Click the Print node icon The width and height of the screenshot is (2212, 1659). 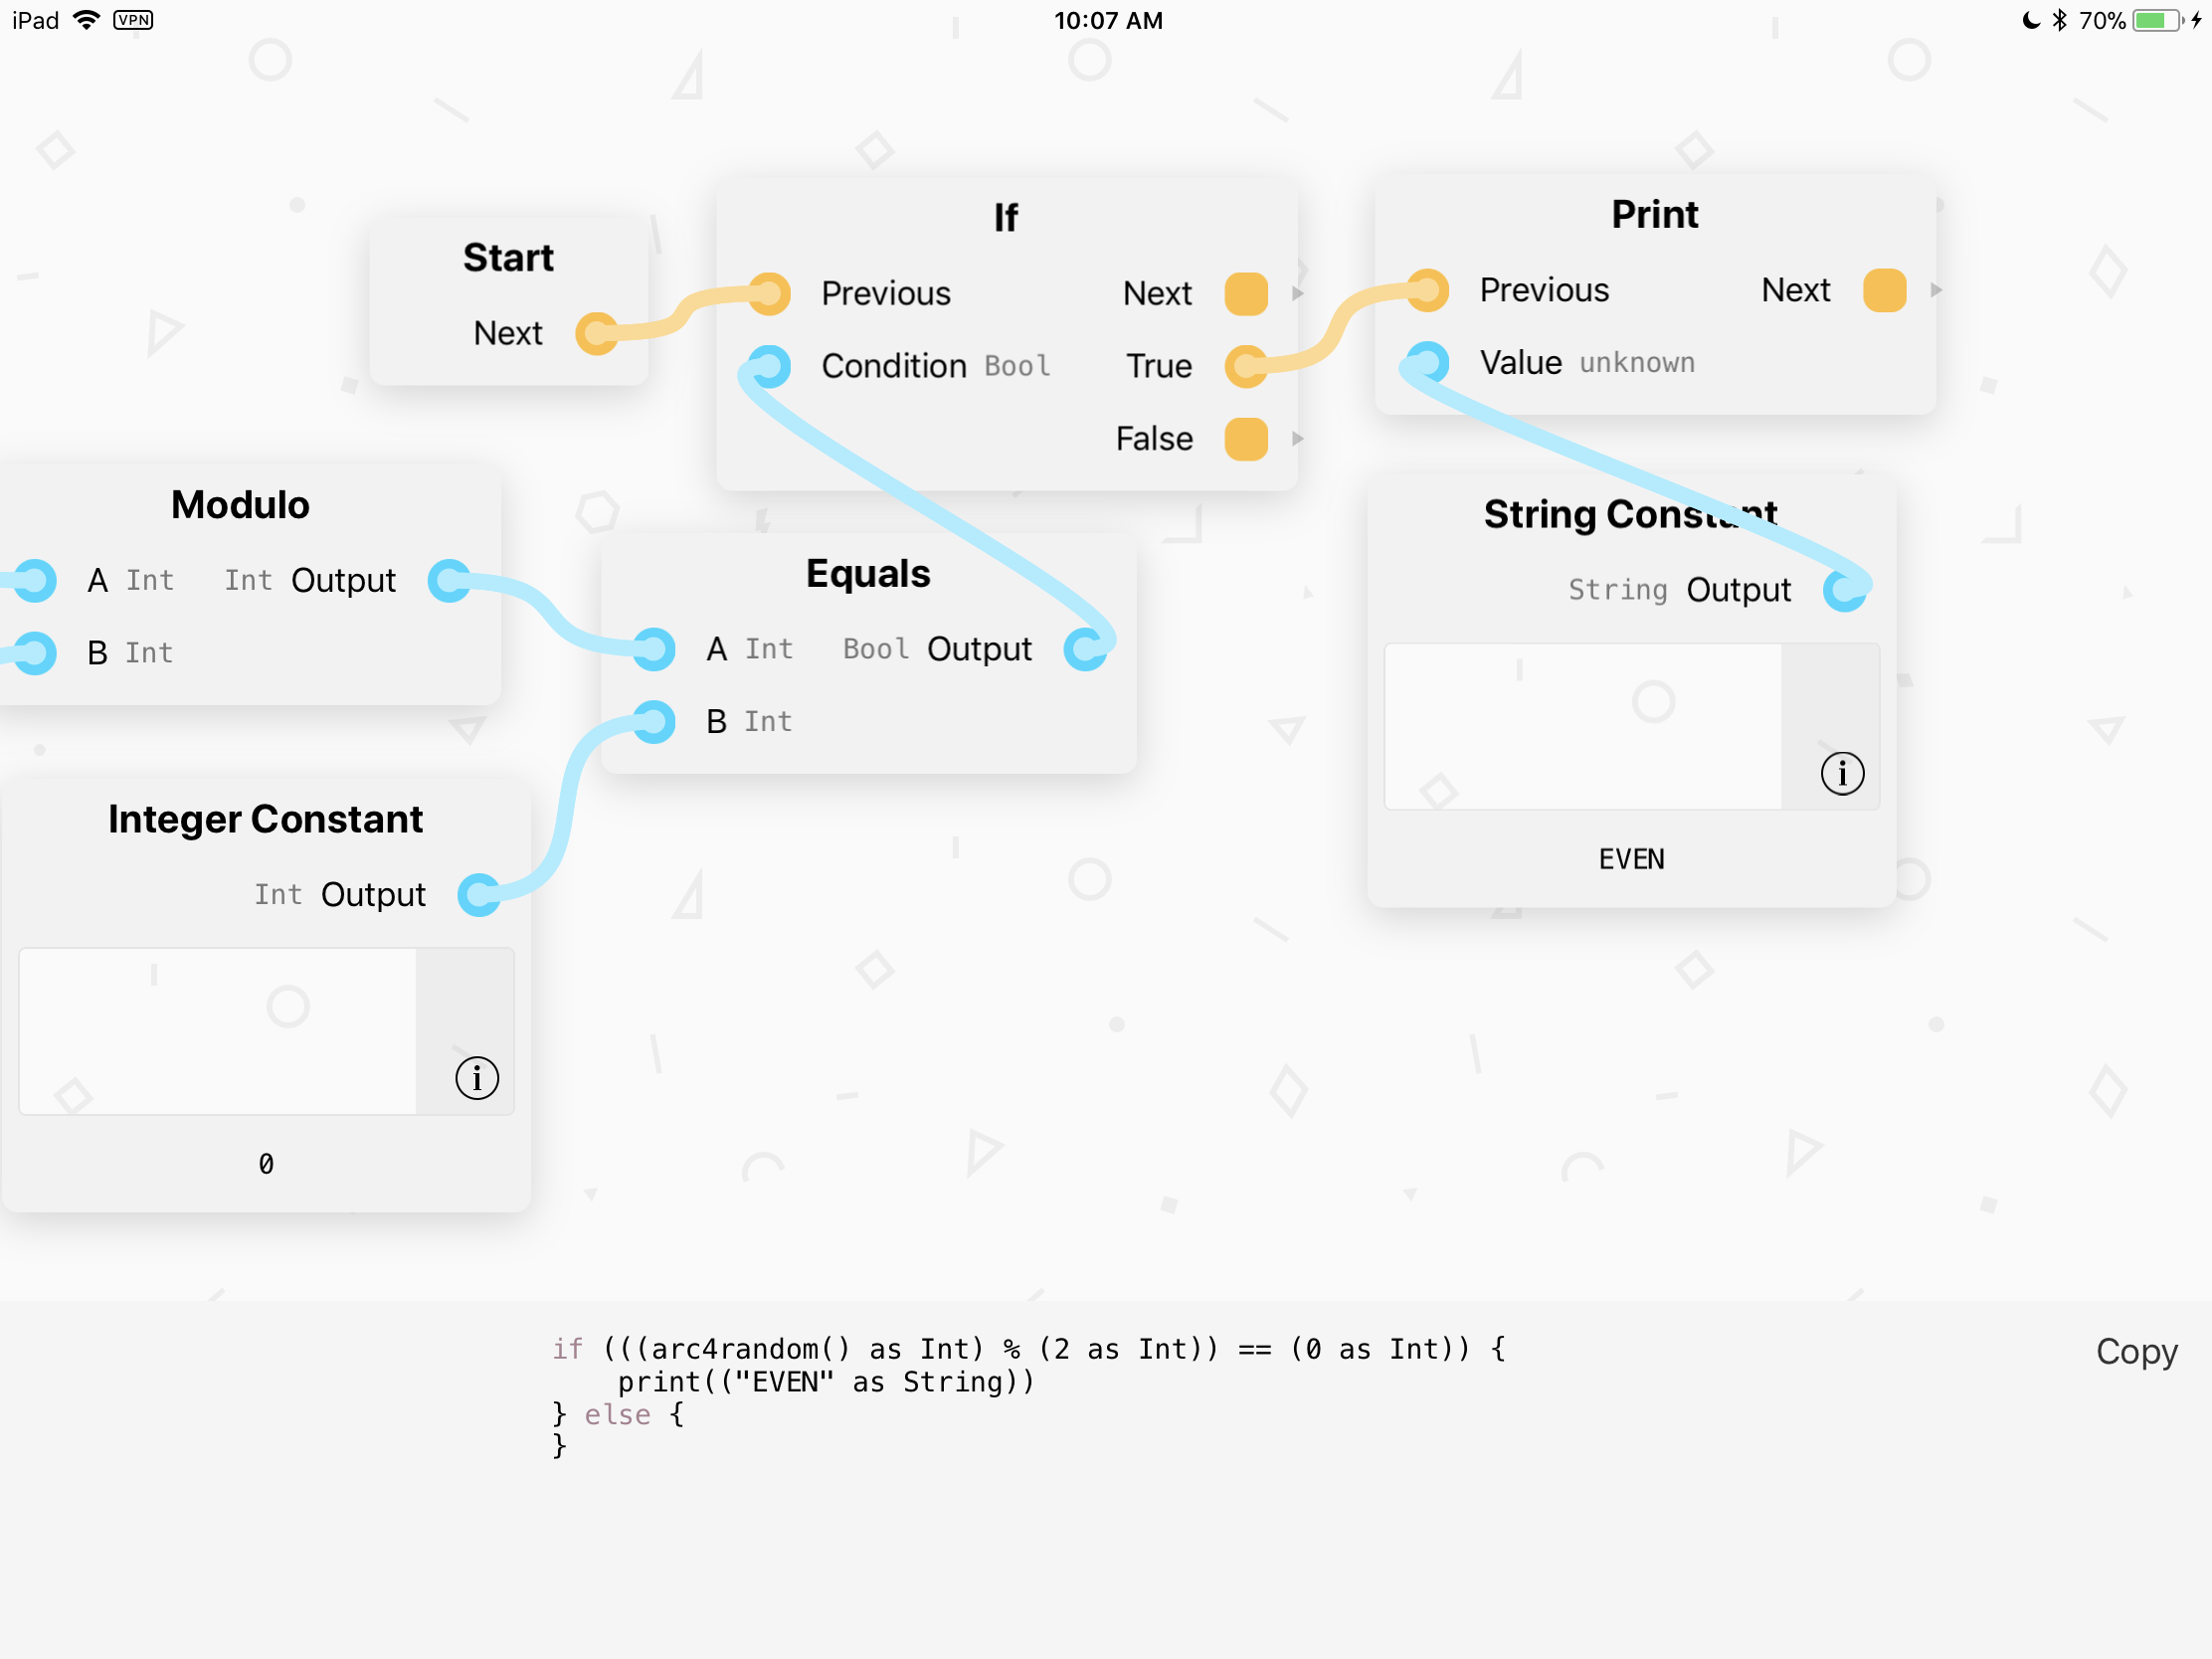click(x=1651, y=218)
